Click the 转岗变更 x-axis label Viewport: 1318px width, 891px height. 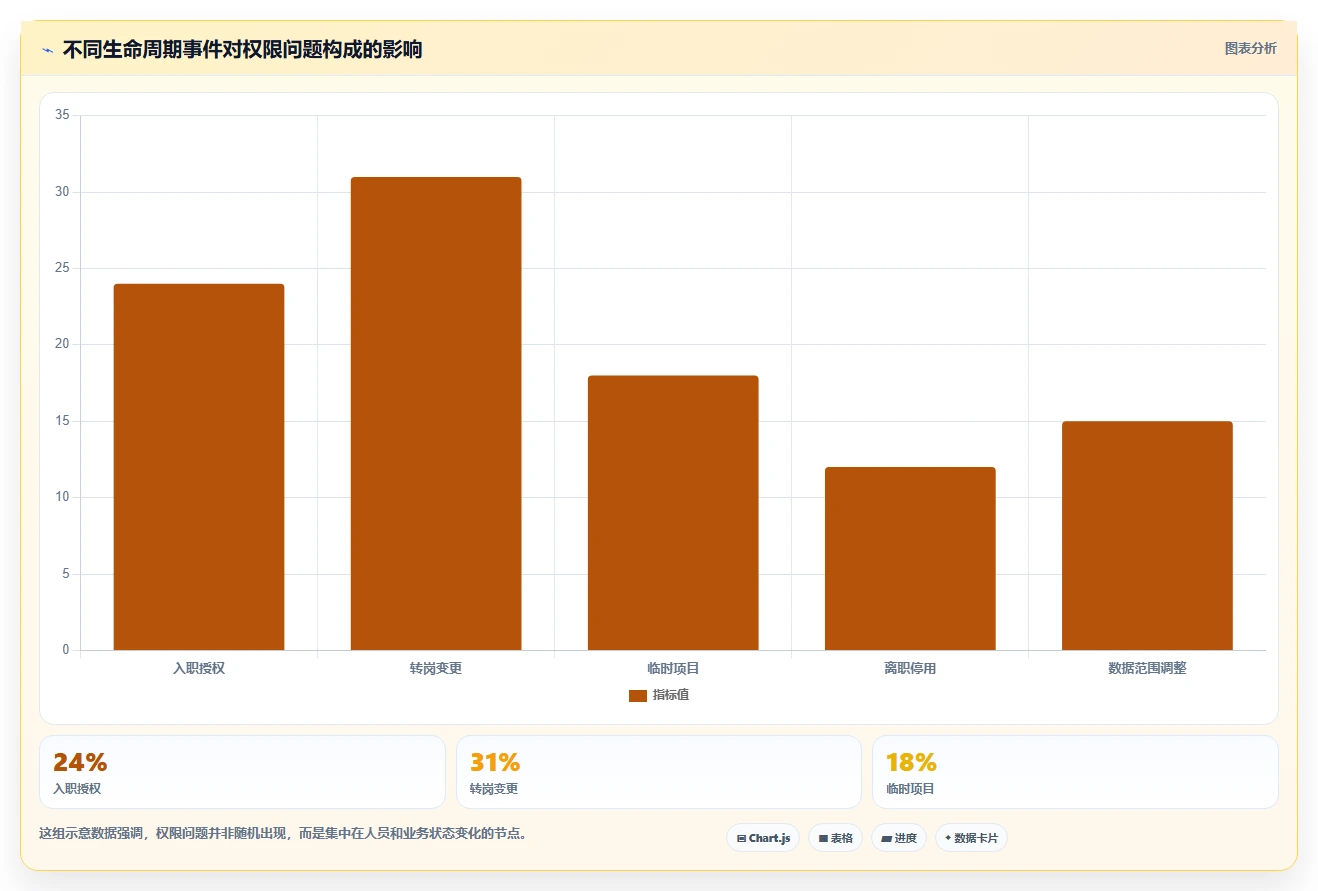coord(436,668)
